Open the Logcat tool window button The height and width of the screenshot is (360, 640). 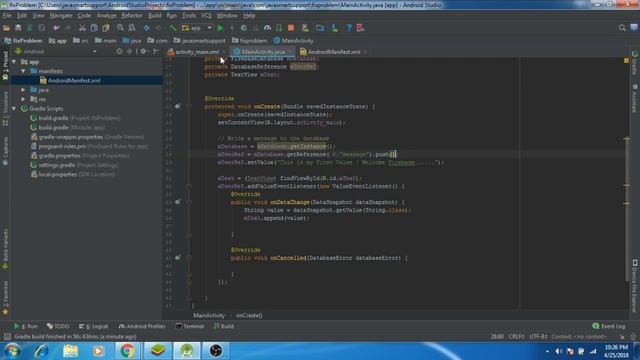click(93, 326)
